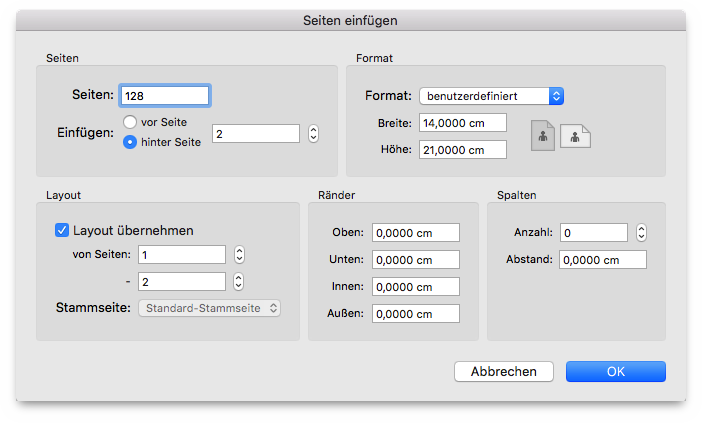The height and width of the screenshot is (423, 702).
Task: Click the Seiten count field showing 128
Action: tap(165, 96)
